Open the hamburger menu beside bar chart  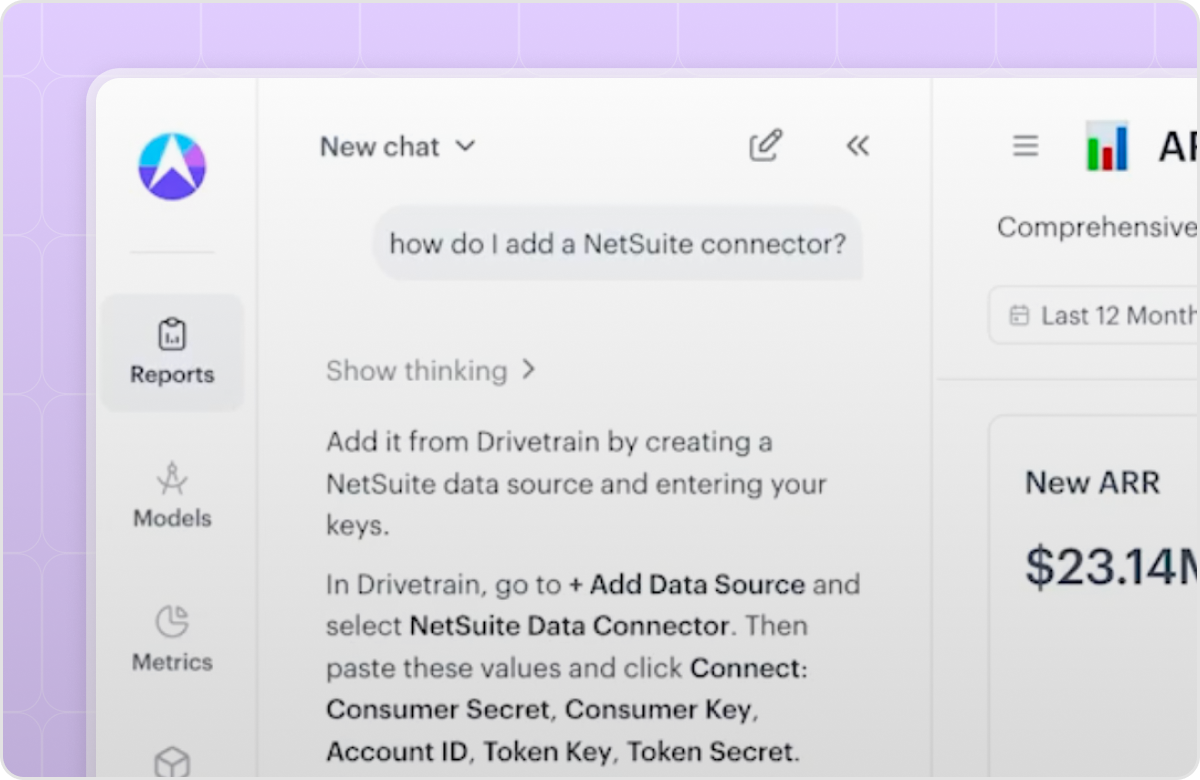(x=1025, y=147)
